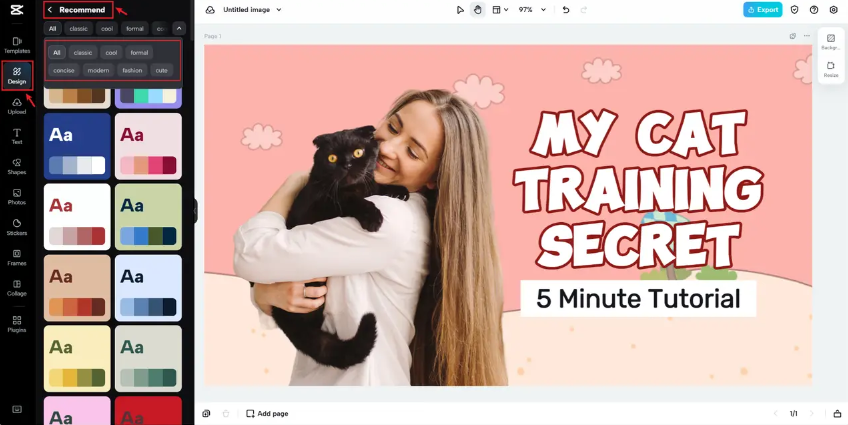Open the Resize tool

click(831, 69)
